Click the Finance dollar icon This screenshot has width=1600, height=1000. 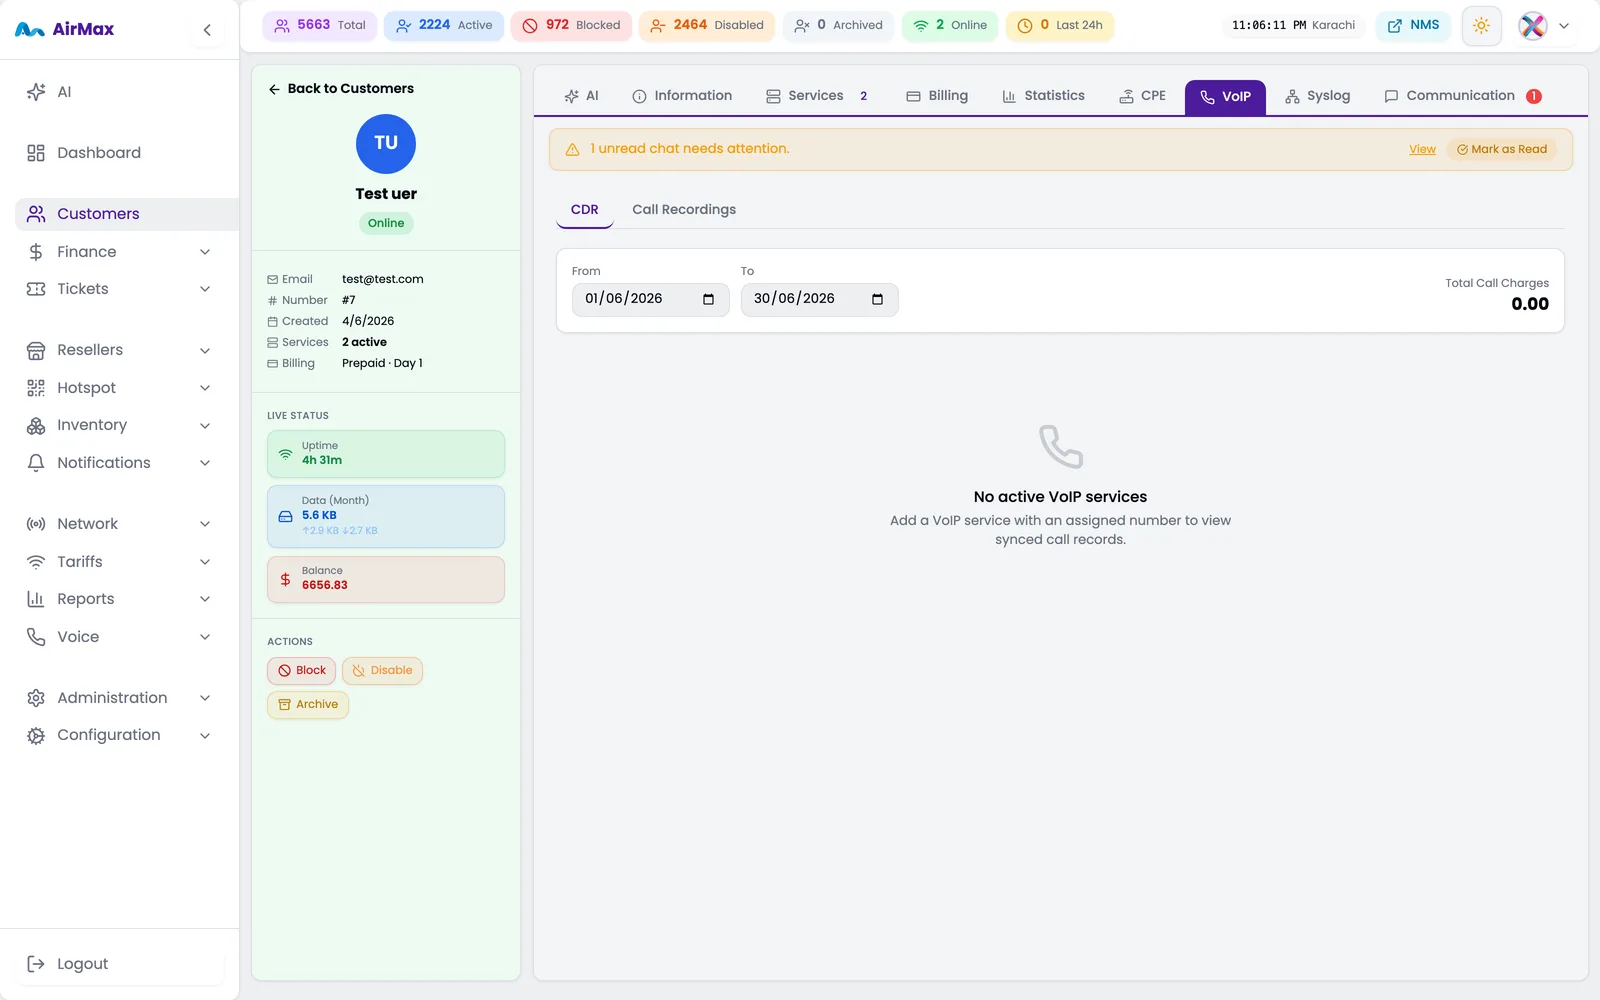pos(36,252)
